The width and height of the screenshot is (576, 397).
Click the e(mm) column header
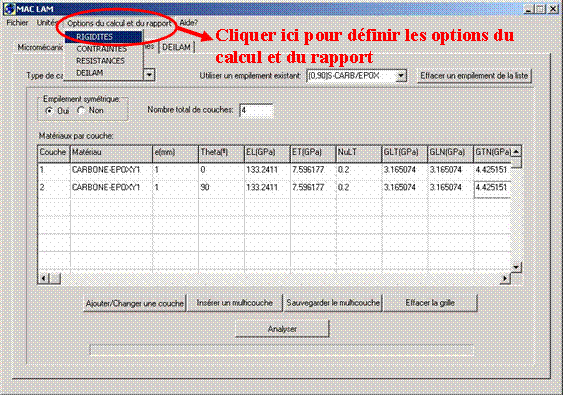tap(175, 154)
